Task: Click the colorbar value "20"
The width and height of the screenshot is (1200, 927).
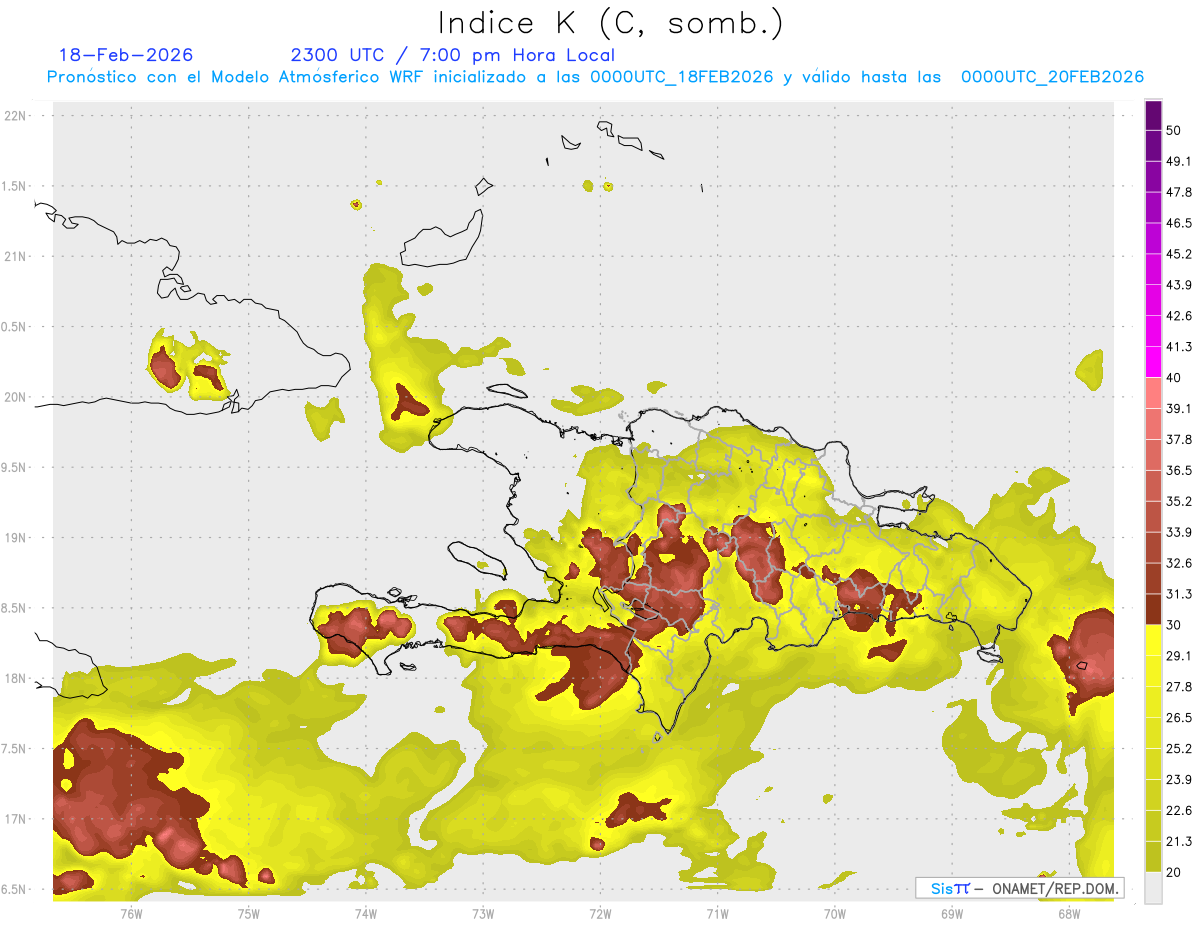Action: coord(1173,872)
